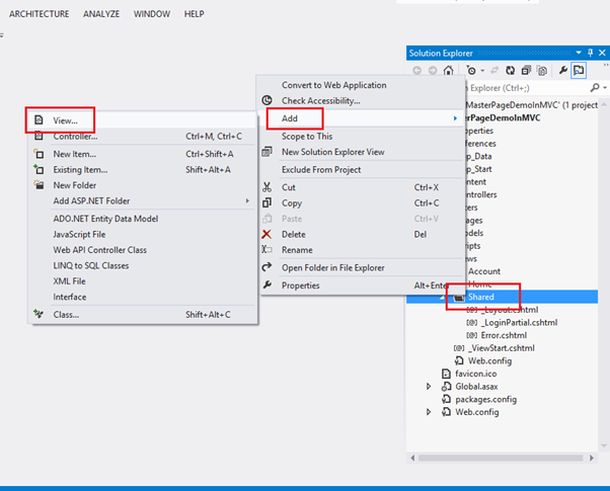Click the New Folder icon in Add submenu
Viewport: 610px width, 491px height.
pos(39,185)
